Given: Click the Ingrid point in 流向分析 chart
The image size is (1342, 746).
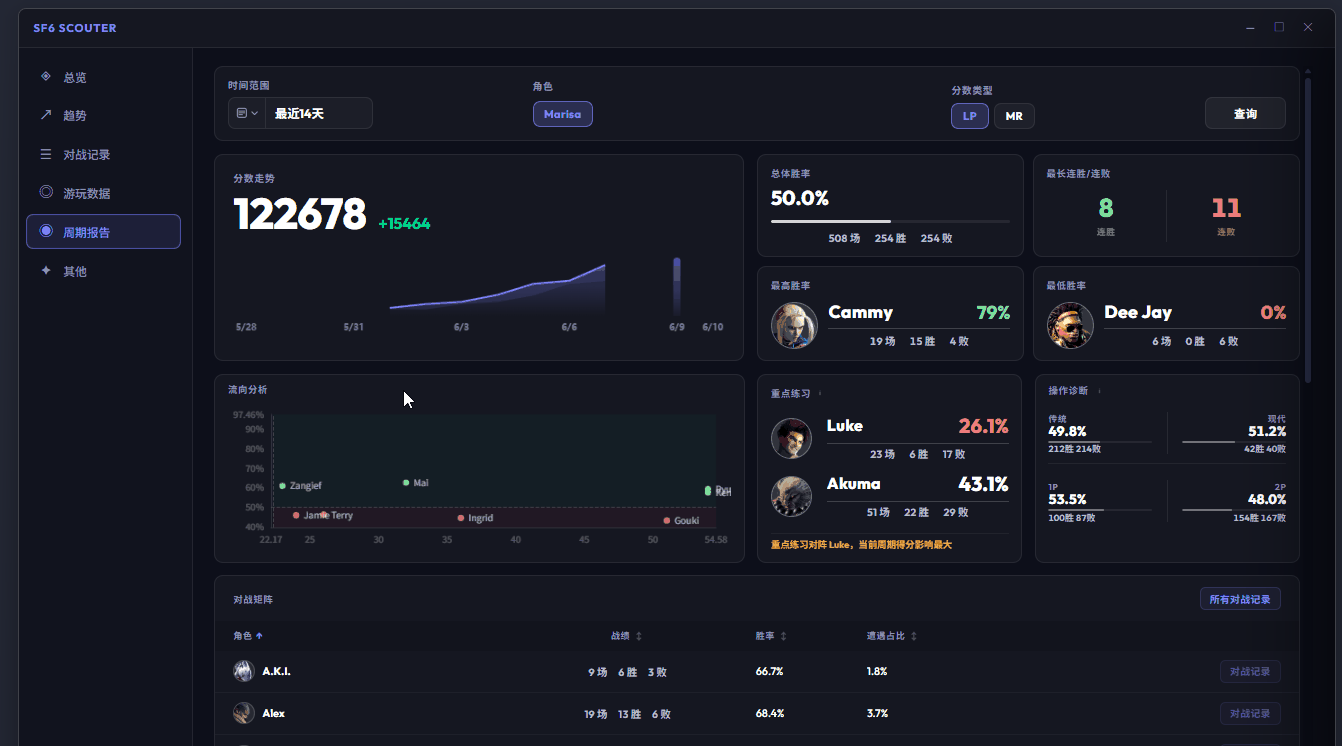Looking at the screenshot, I should 461,518.
